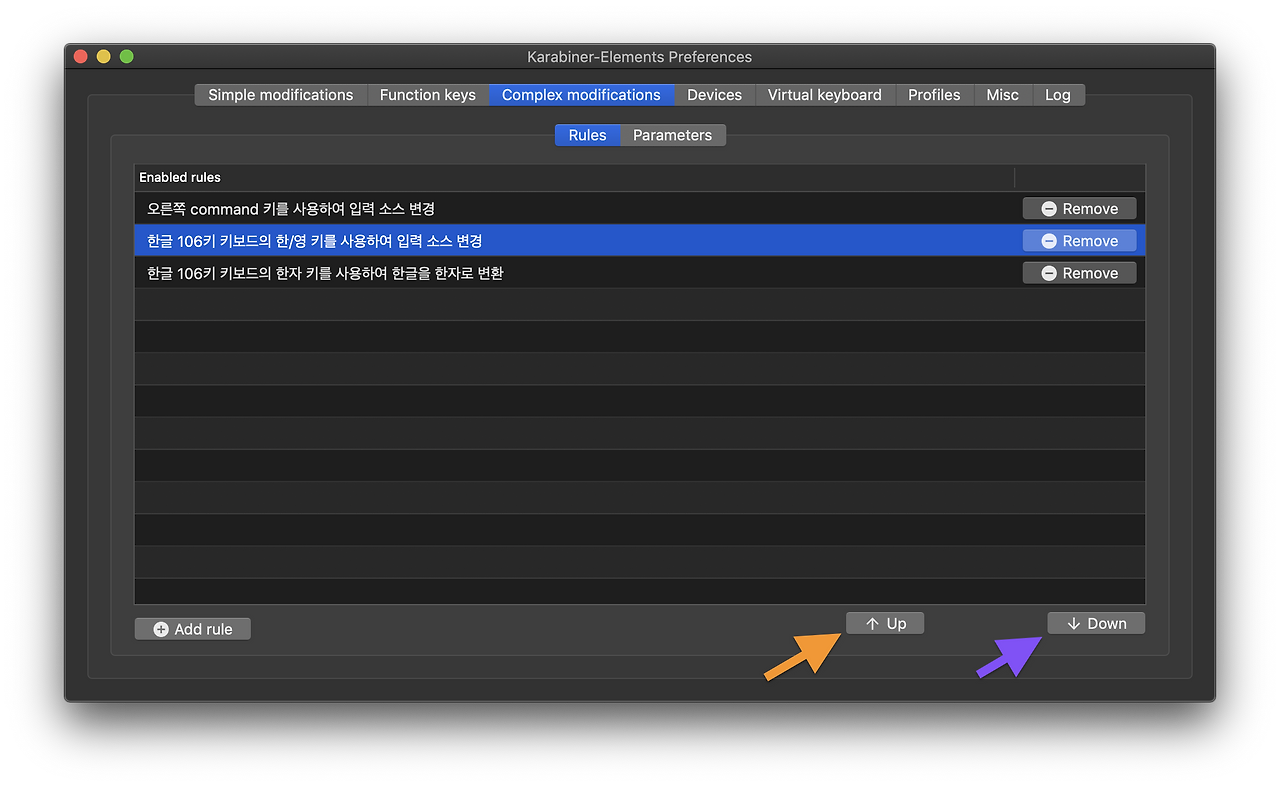
Task: Select the Complex modifications tab
Action: click(x=581, y=95)
